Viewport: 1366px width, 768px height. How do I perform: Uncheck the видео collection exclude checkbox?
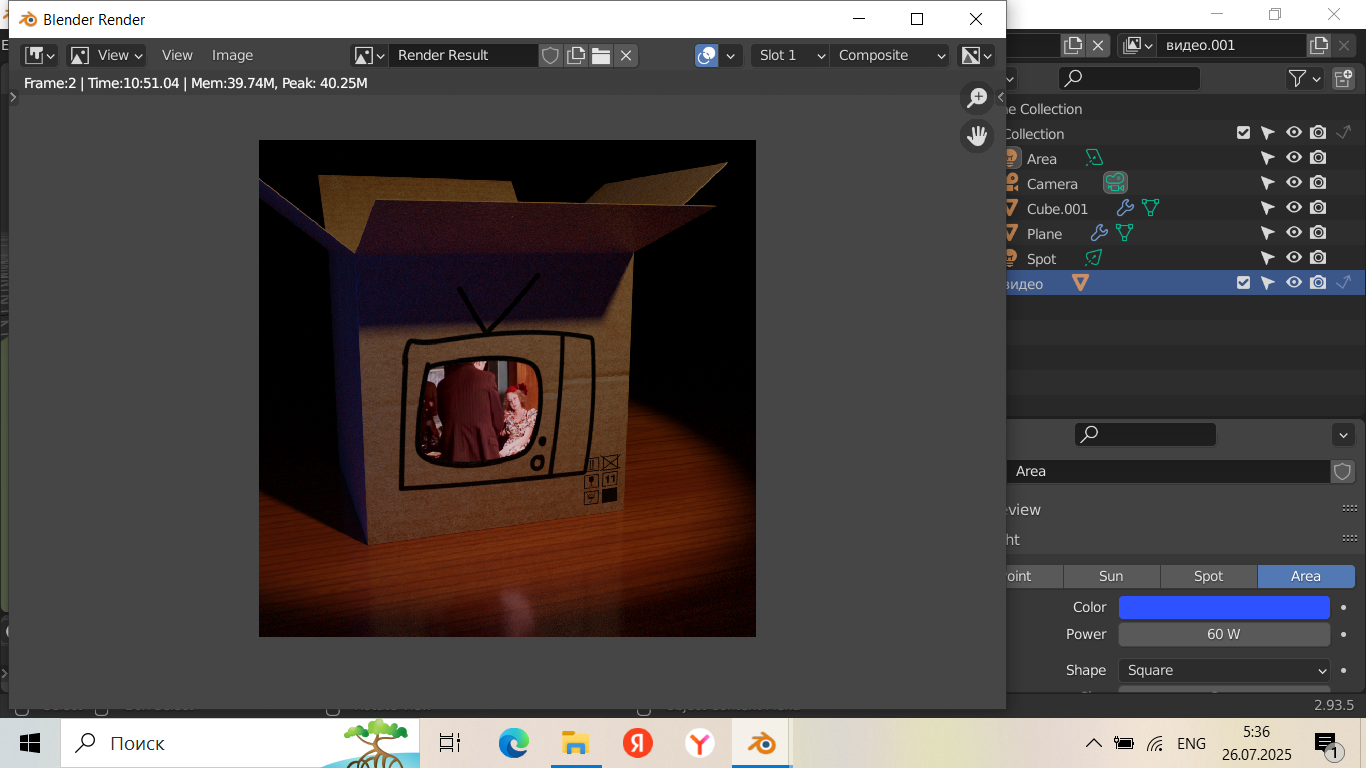click(1243, 283)
